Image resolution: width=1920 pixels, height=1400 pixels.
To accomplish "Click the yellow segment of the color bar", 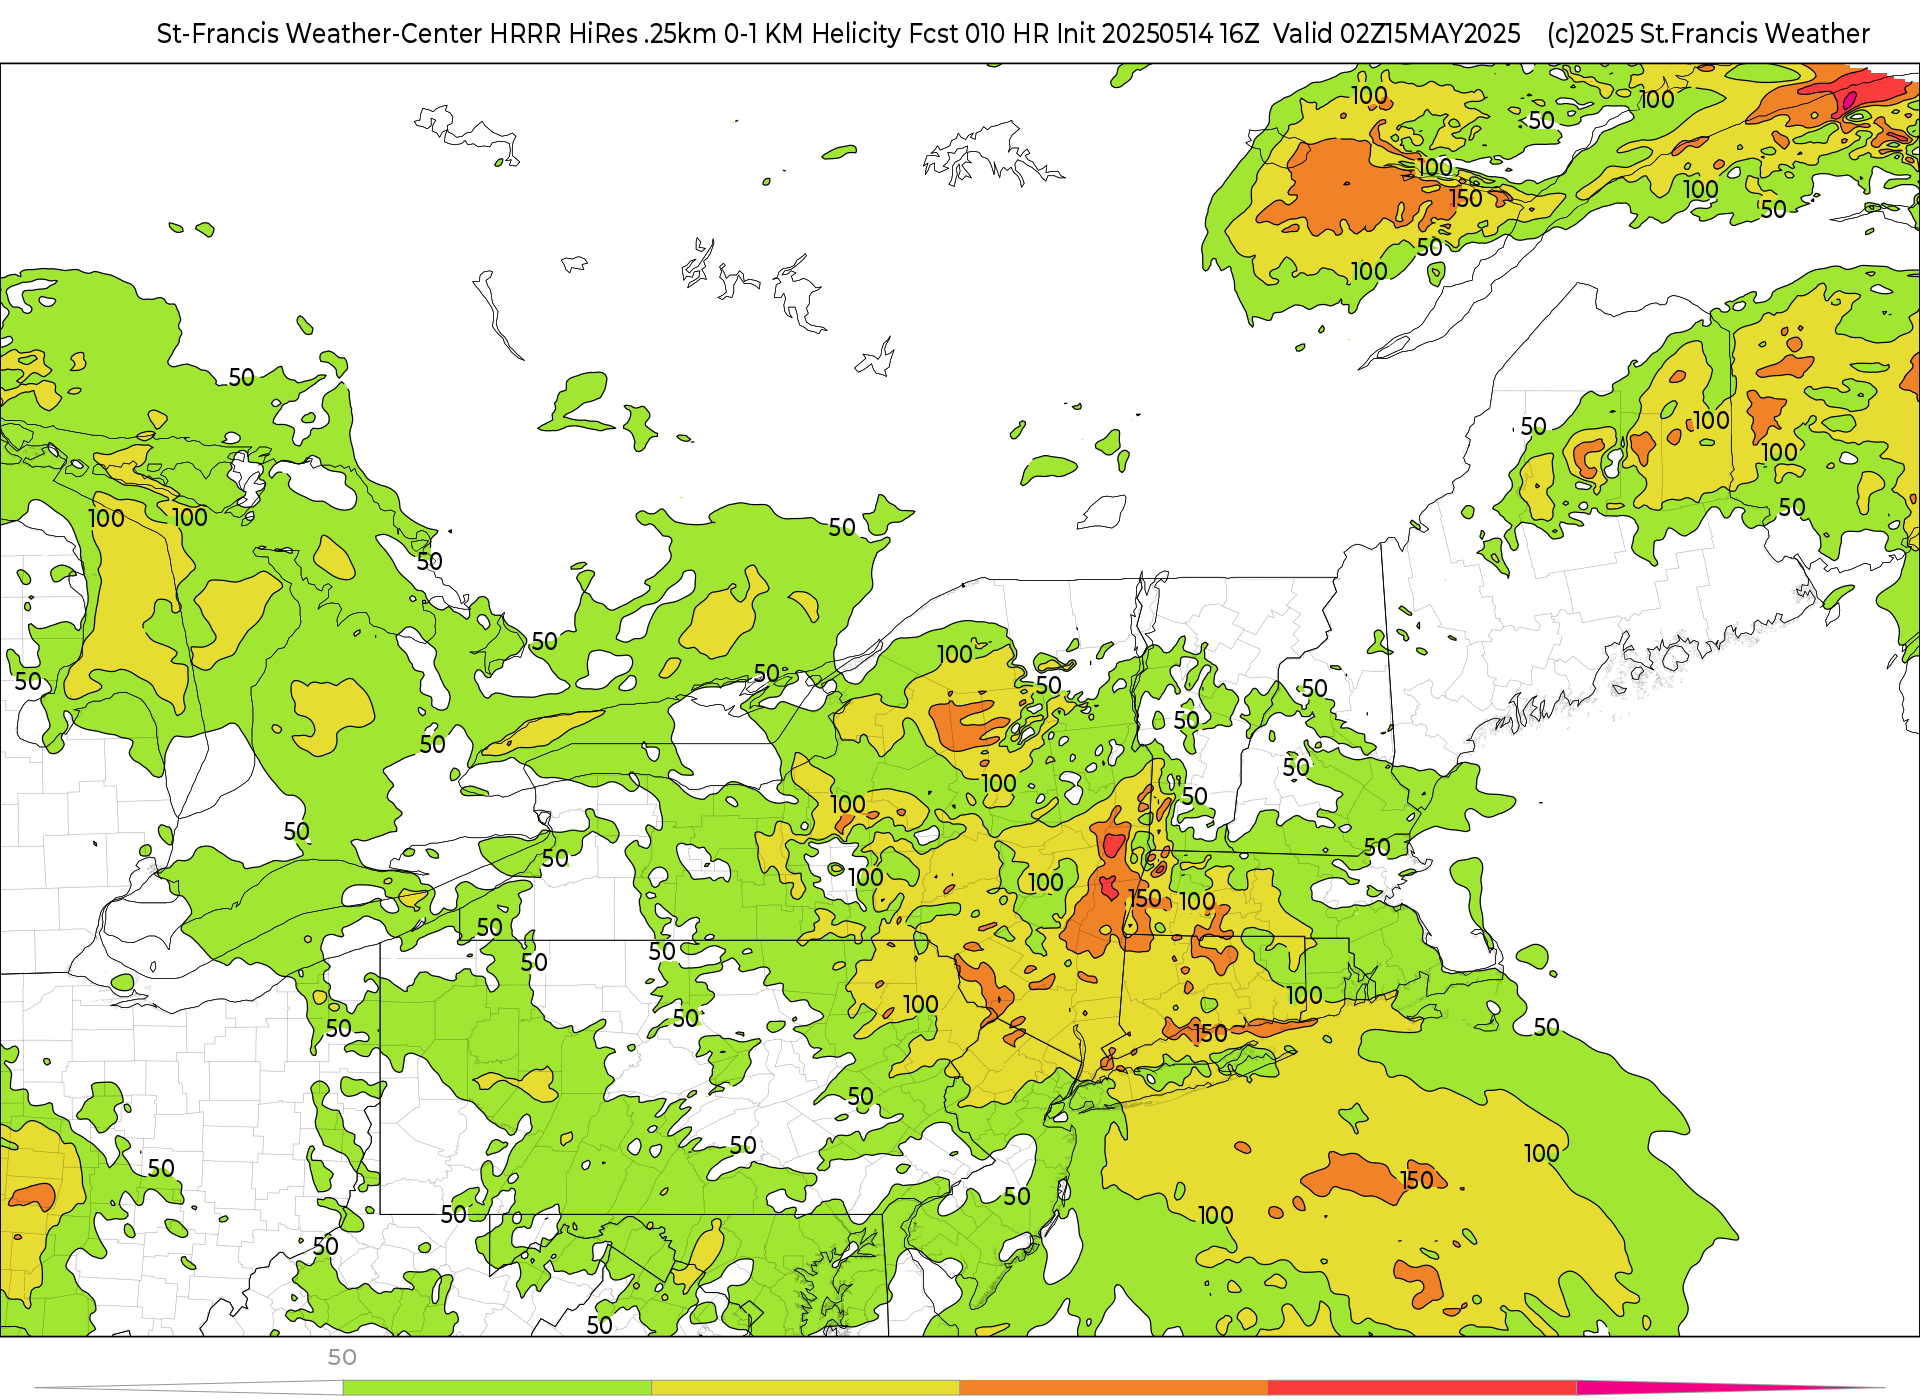I will point(805,1388).
